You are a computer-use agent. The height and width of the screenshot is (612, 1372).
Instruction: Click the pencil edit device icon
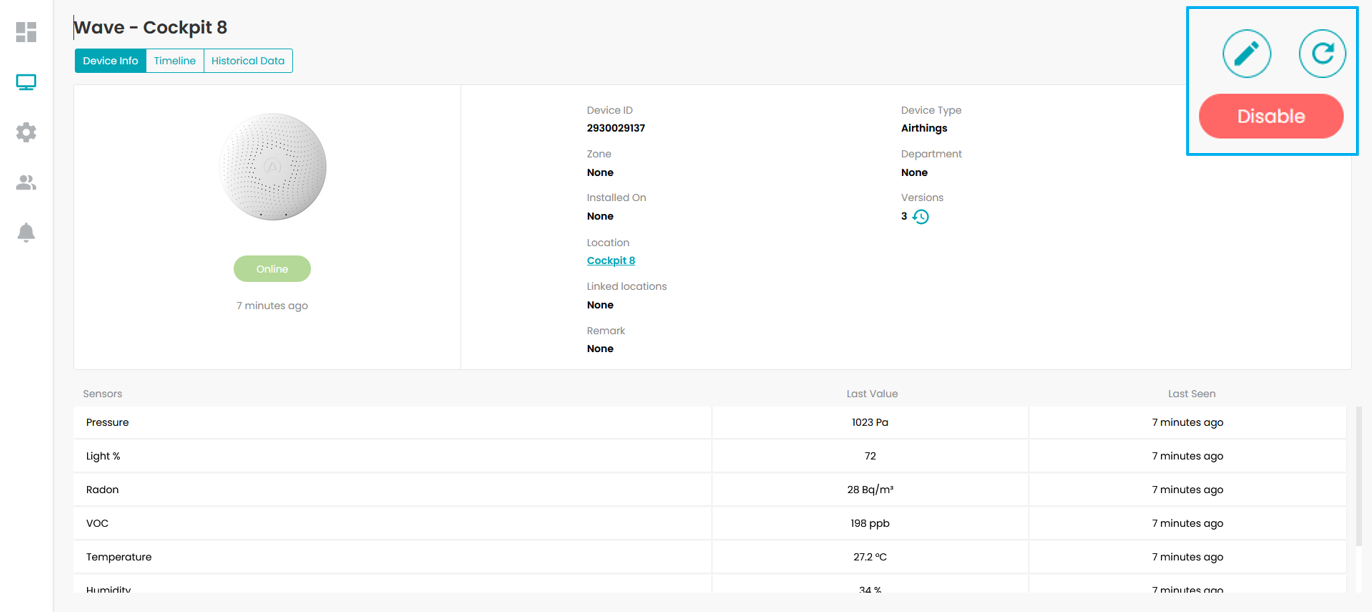point(1247,53)
